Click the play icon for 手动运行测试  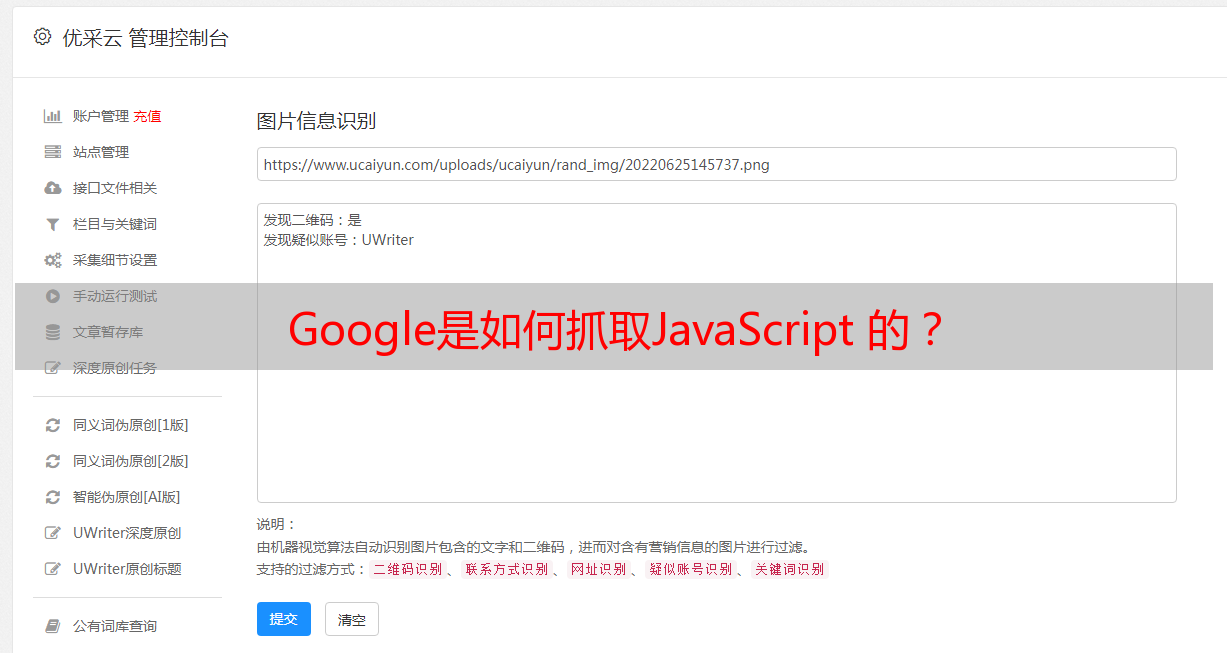point(53,296)
